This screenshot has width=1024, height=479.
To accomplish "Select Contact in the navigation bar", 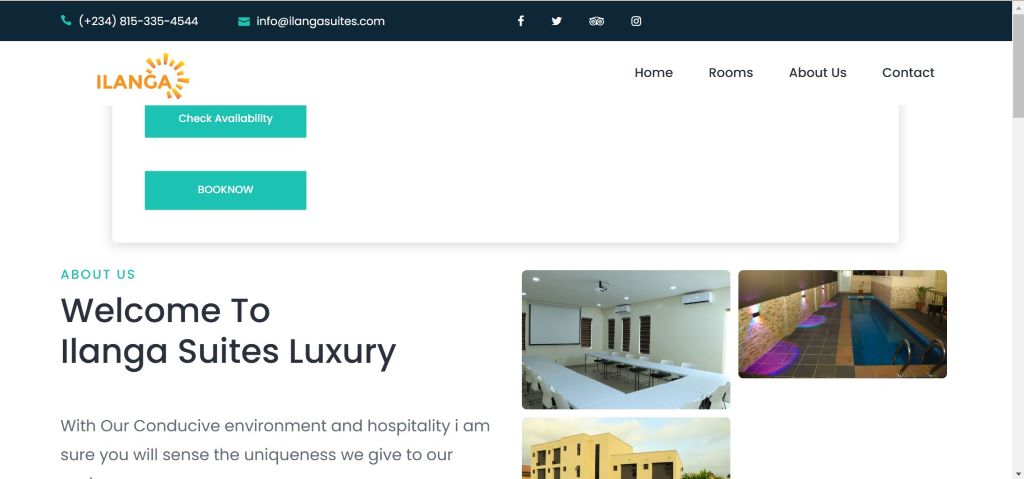I will coord(908,73).
